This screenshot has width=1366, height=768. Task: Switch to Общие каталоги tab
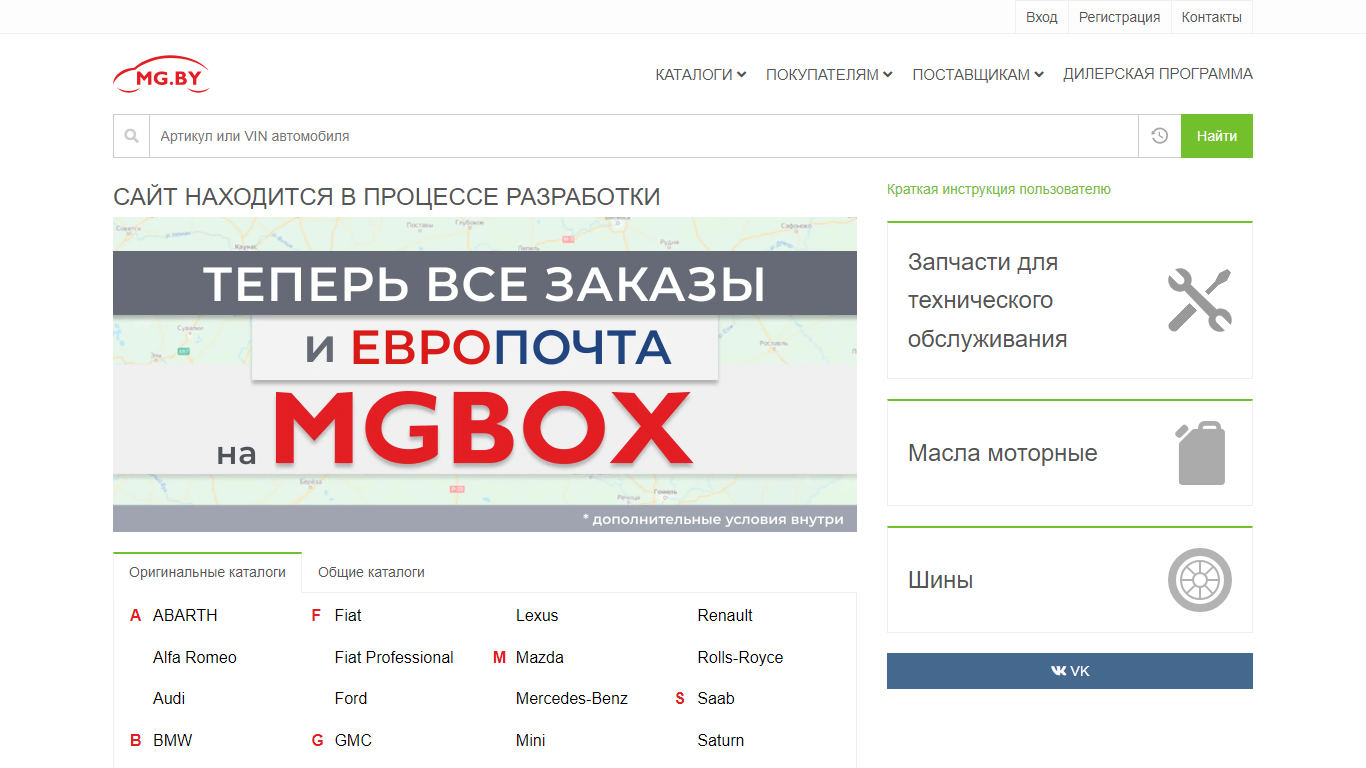tap(371, 573)
